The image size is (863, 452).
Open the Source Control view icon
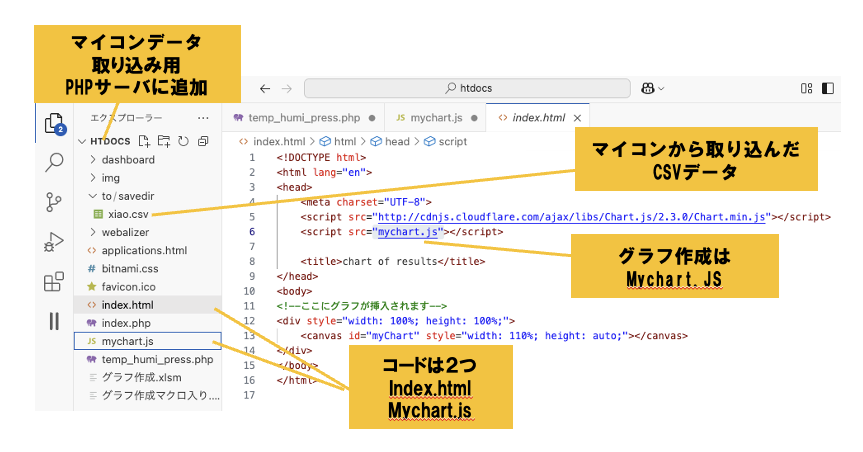pos(53,202)
